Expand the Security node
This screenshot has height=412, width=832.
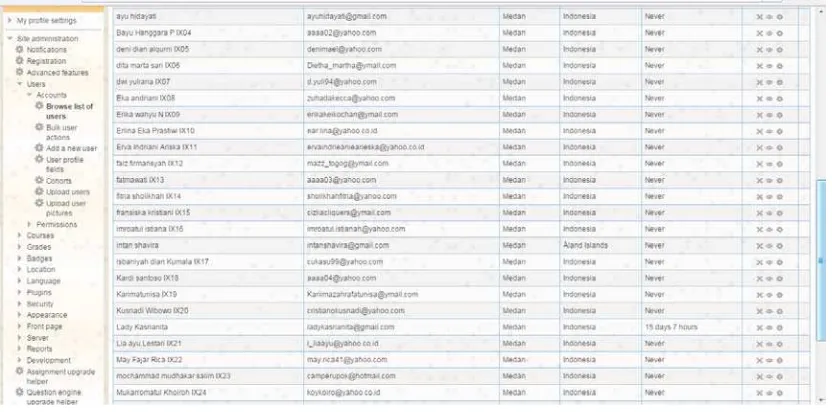click(x=20, y=304)
